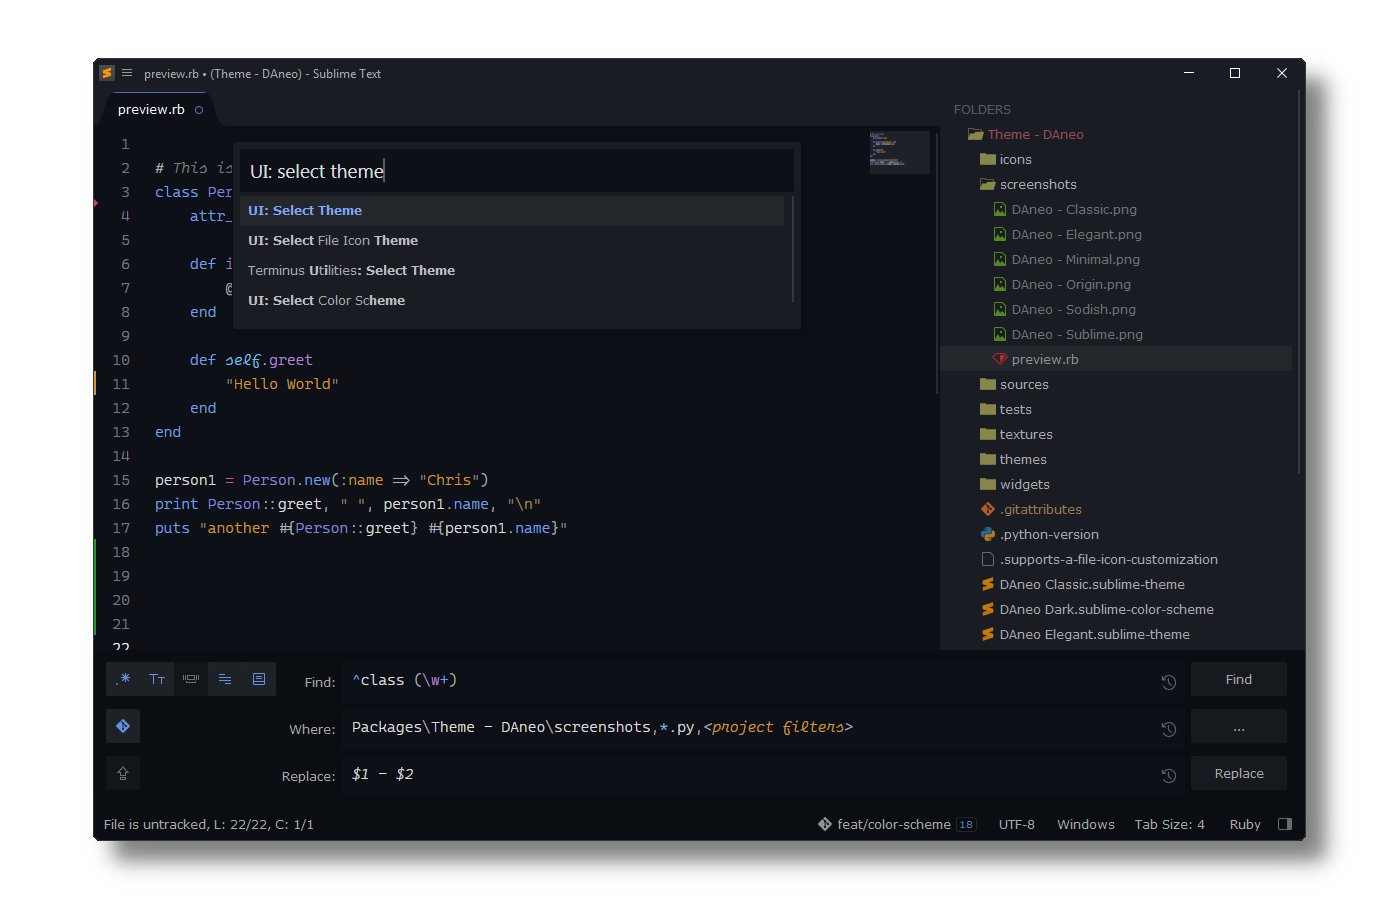Click the minimap code overview

[x=900, y=151]
